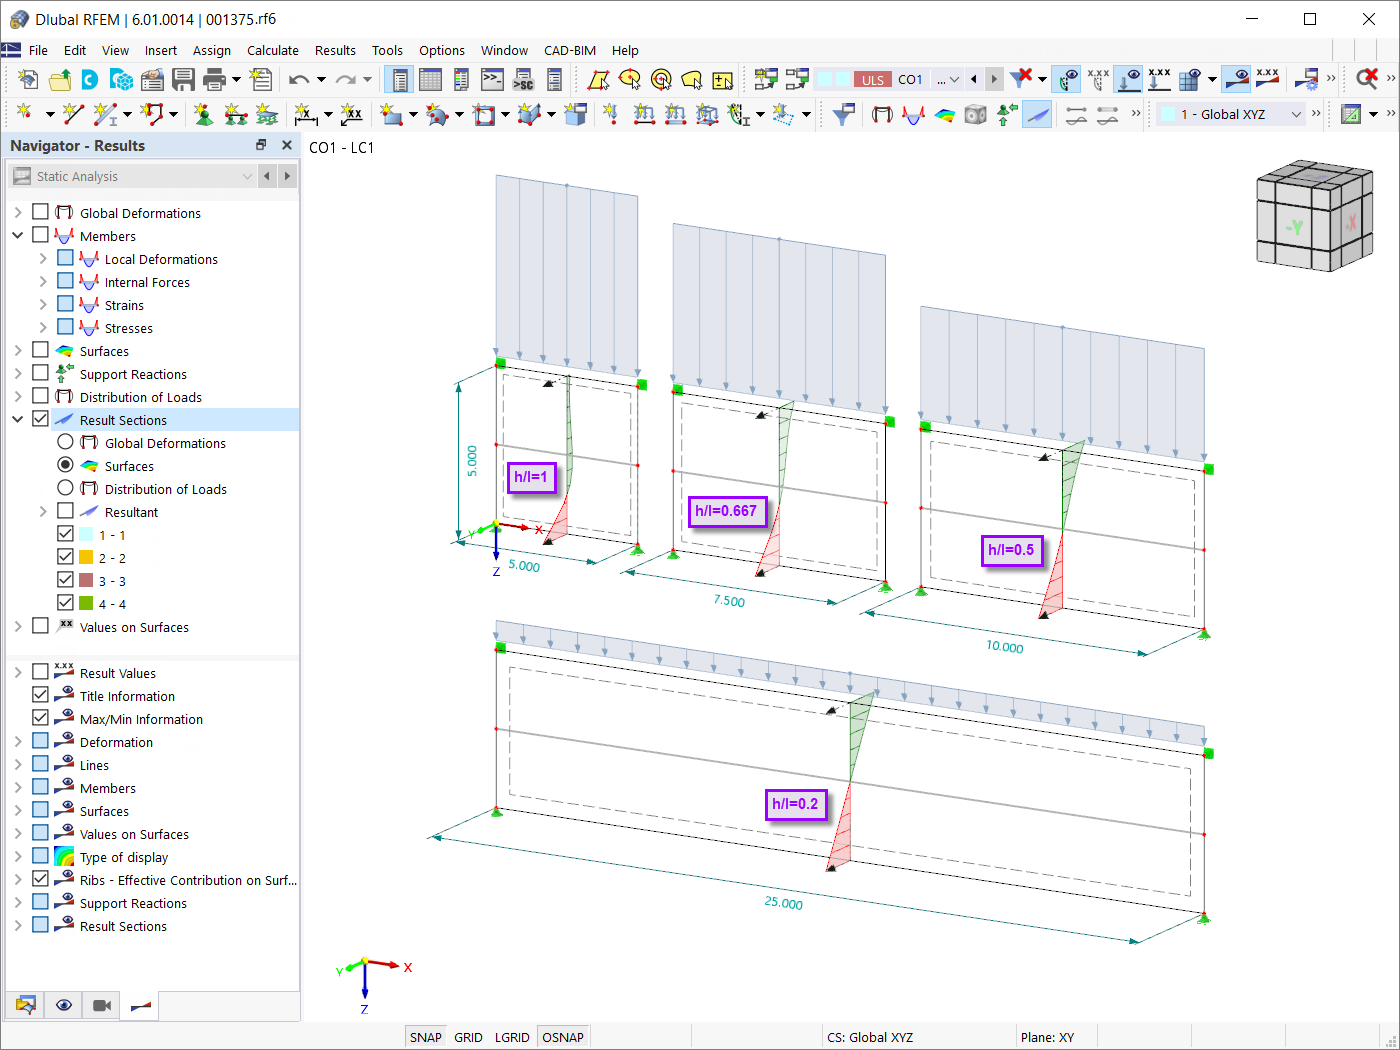Uncheck the Max/Min Information checkbox

pyautogui.click(x=40, y=718)
